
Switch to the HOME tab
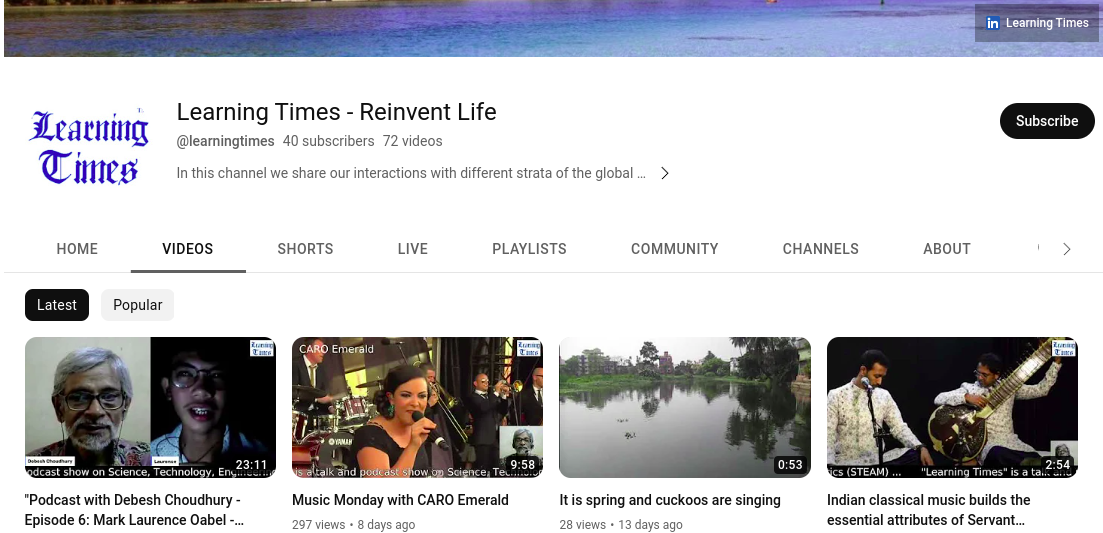tap(77, 249)
